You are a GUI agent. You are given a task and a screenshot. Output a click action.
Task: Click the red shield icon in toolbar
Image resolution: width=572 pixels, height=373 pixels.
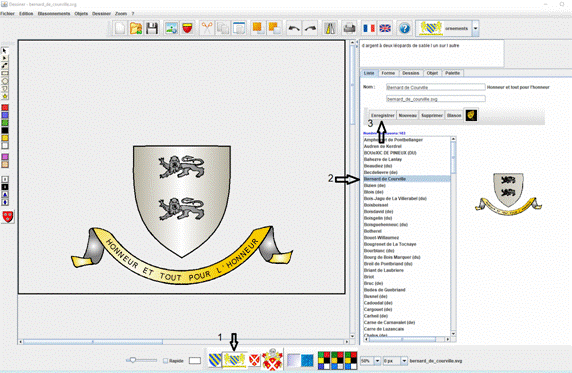tap(187, 28)
